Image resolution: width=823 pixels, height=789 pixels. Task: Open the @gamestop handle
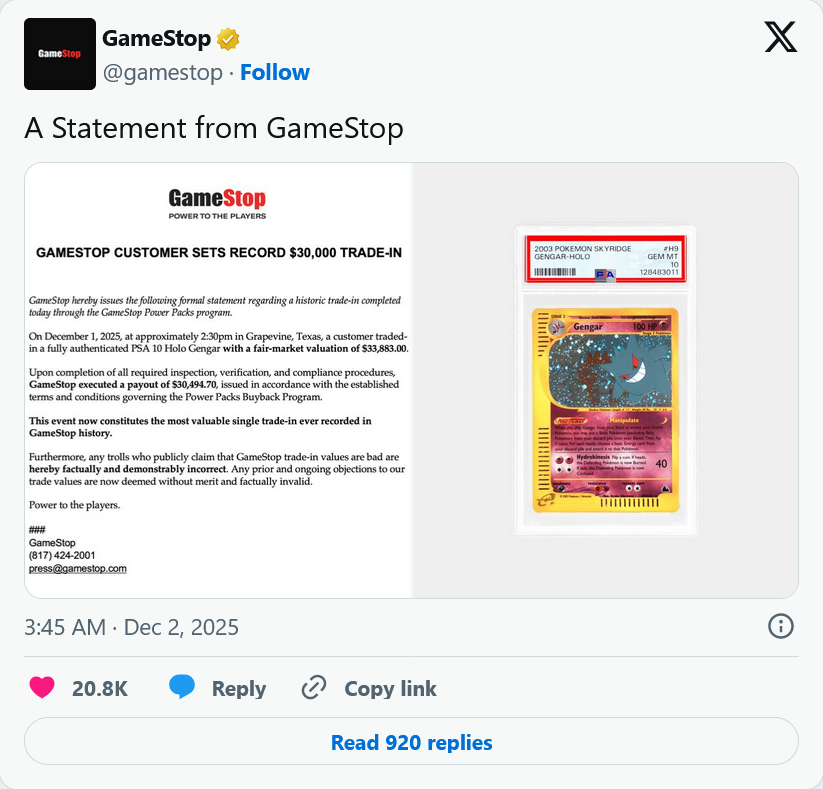click(163, 73)
